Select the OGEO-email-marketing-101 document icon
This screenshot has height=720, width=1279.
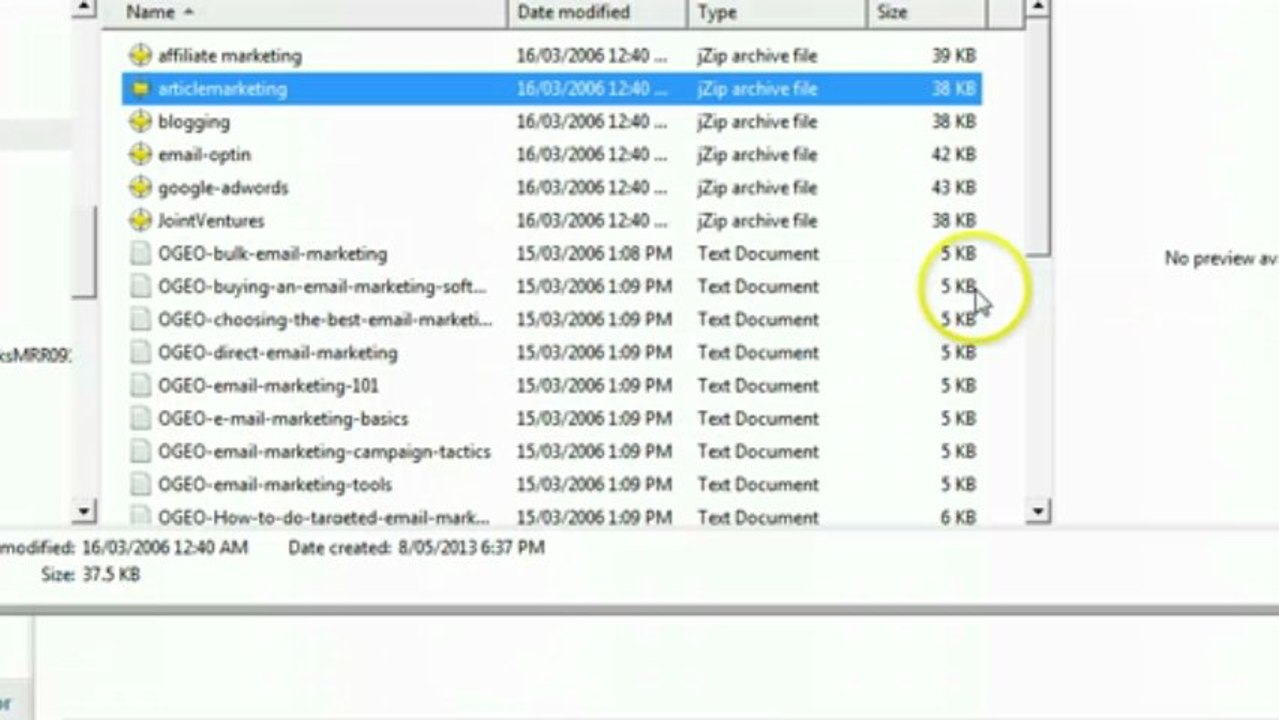(x=141, y=386)
